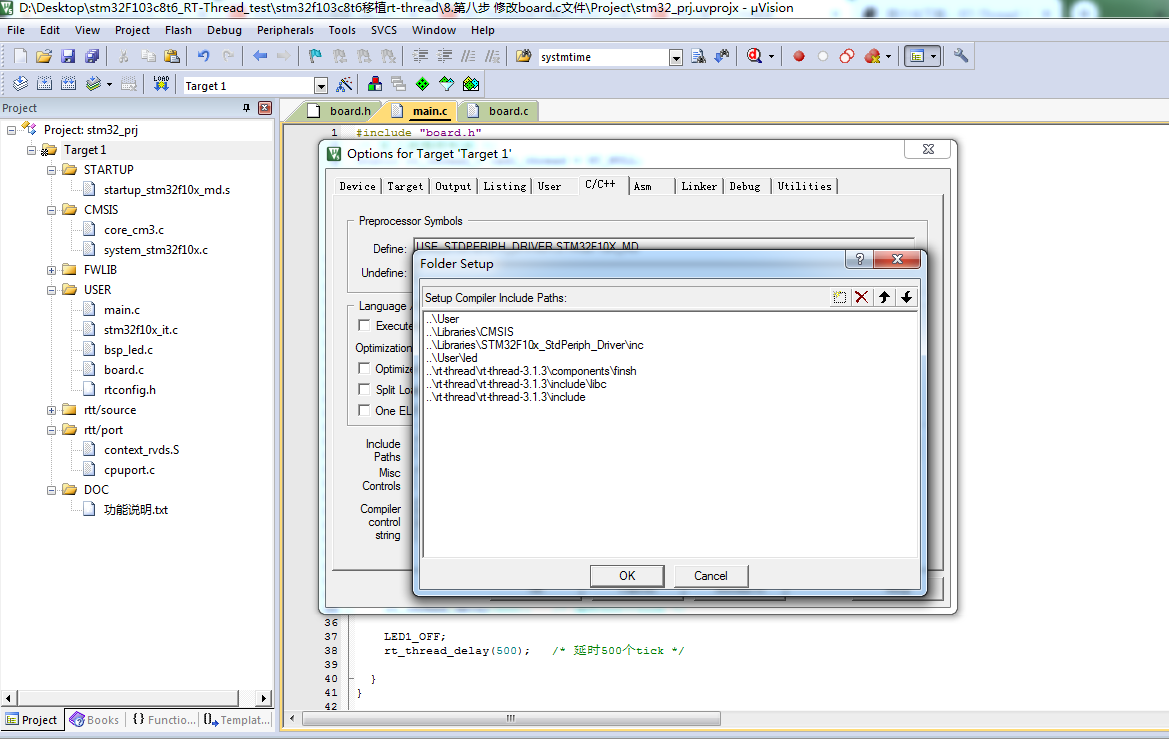The height and width of the screenshot is (739, 1169).
Task: Click the Translate current file icon
Action: tap(20, 84)
